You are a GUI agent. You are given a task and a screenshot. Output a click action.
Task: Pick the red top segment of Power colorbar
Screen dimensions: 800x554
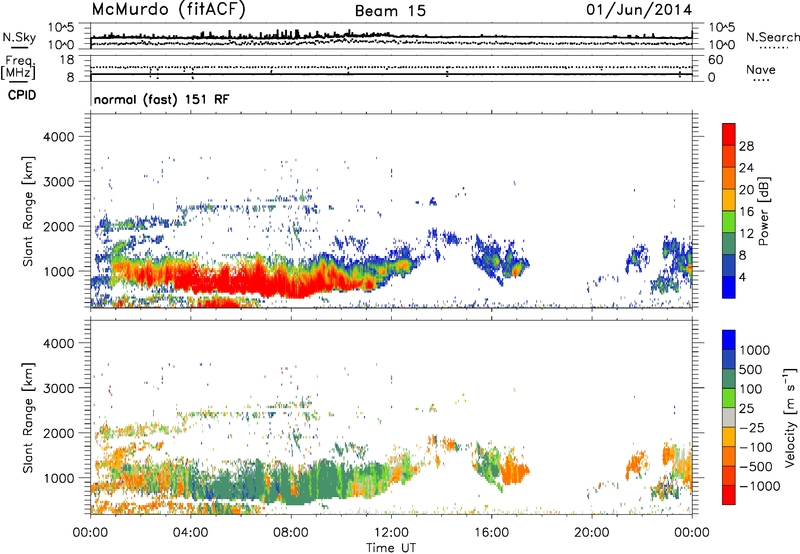click(x=729, y=134)
